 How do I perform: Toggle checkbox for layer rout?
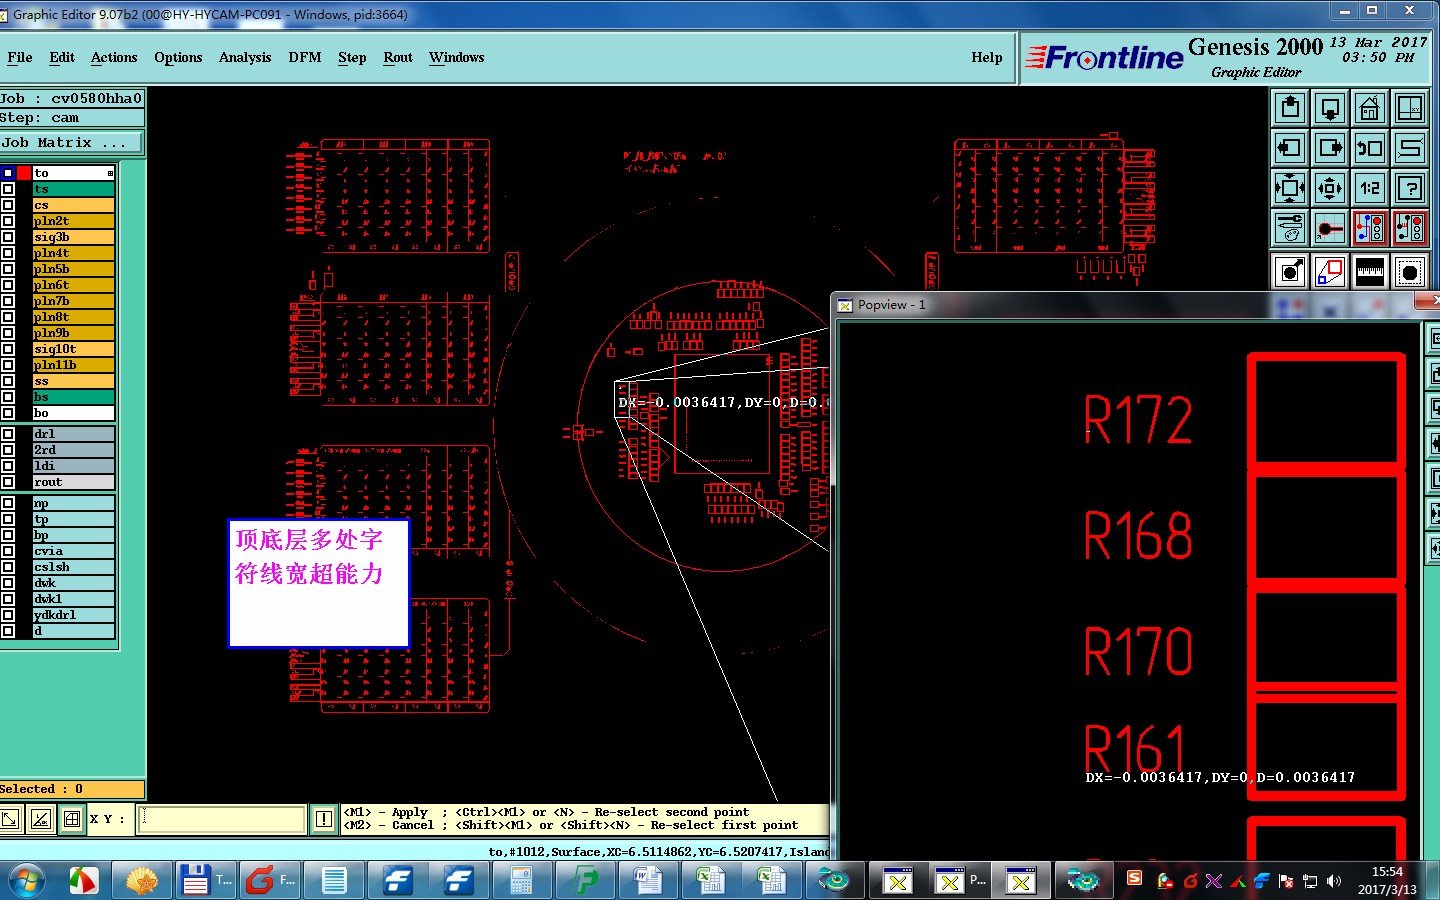point(8,482)
